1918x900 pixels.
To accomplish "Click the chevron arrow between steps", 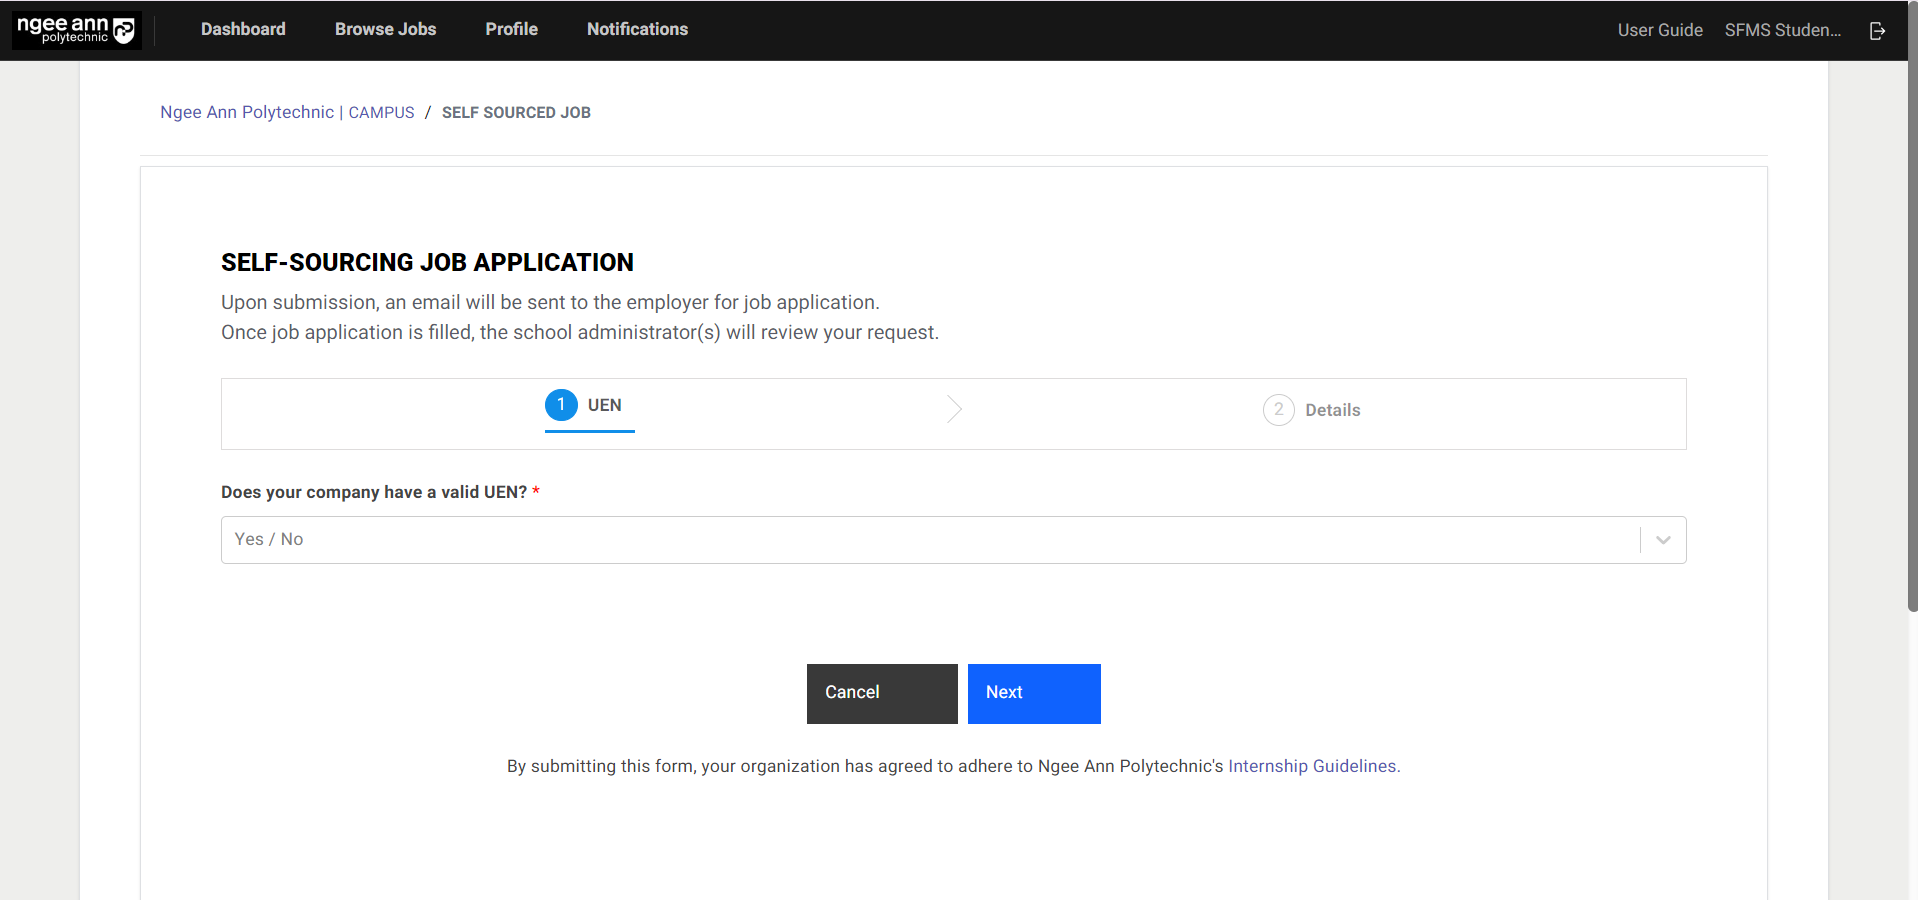I will click(954, 409).
